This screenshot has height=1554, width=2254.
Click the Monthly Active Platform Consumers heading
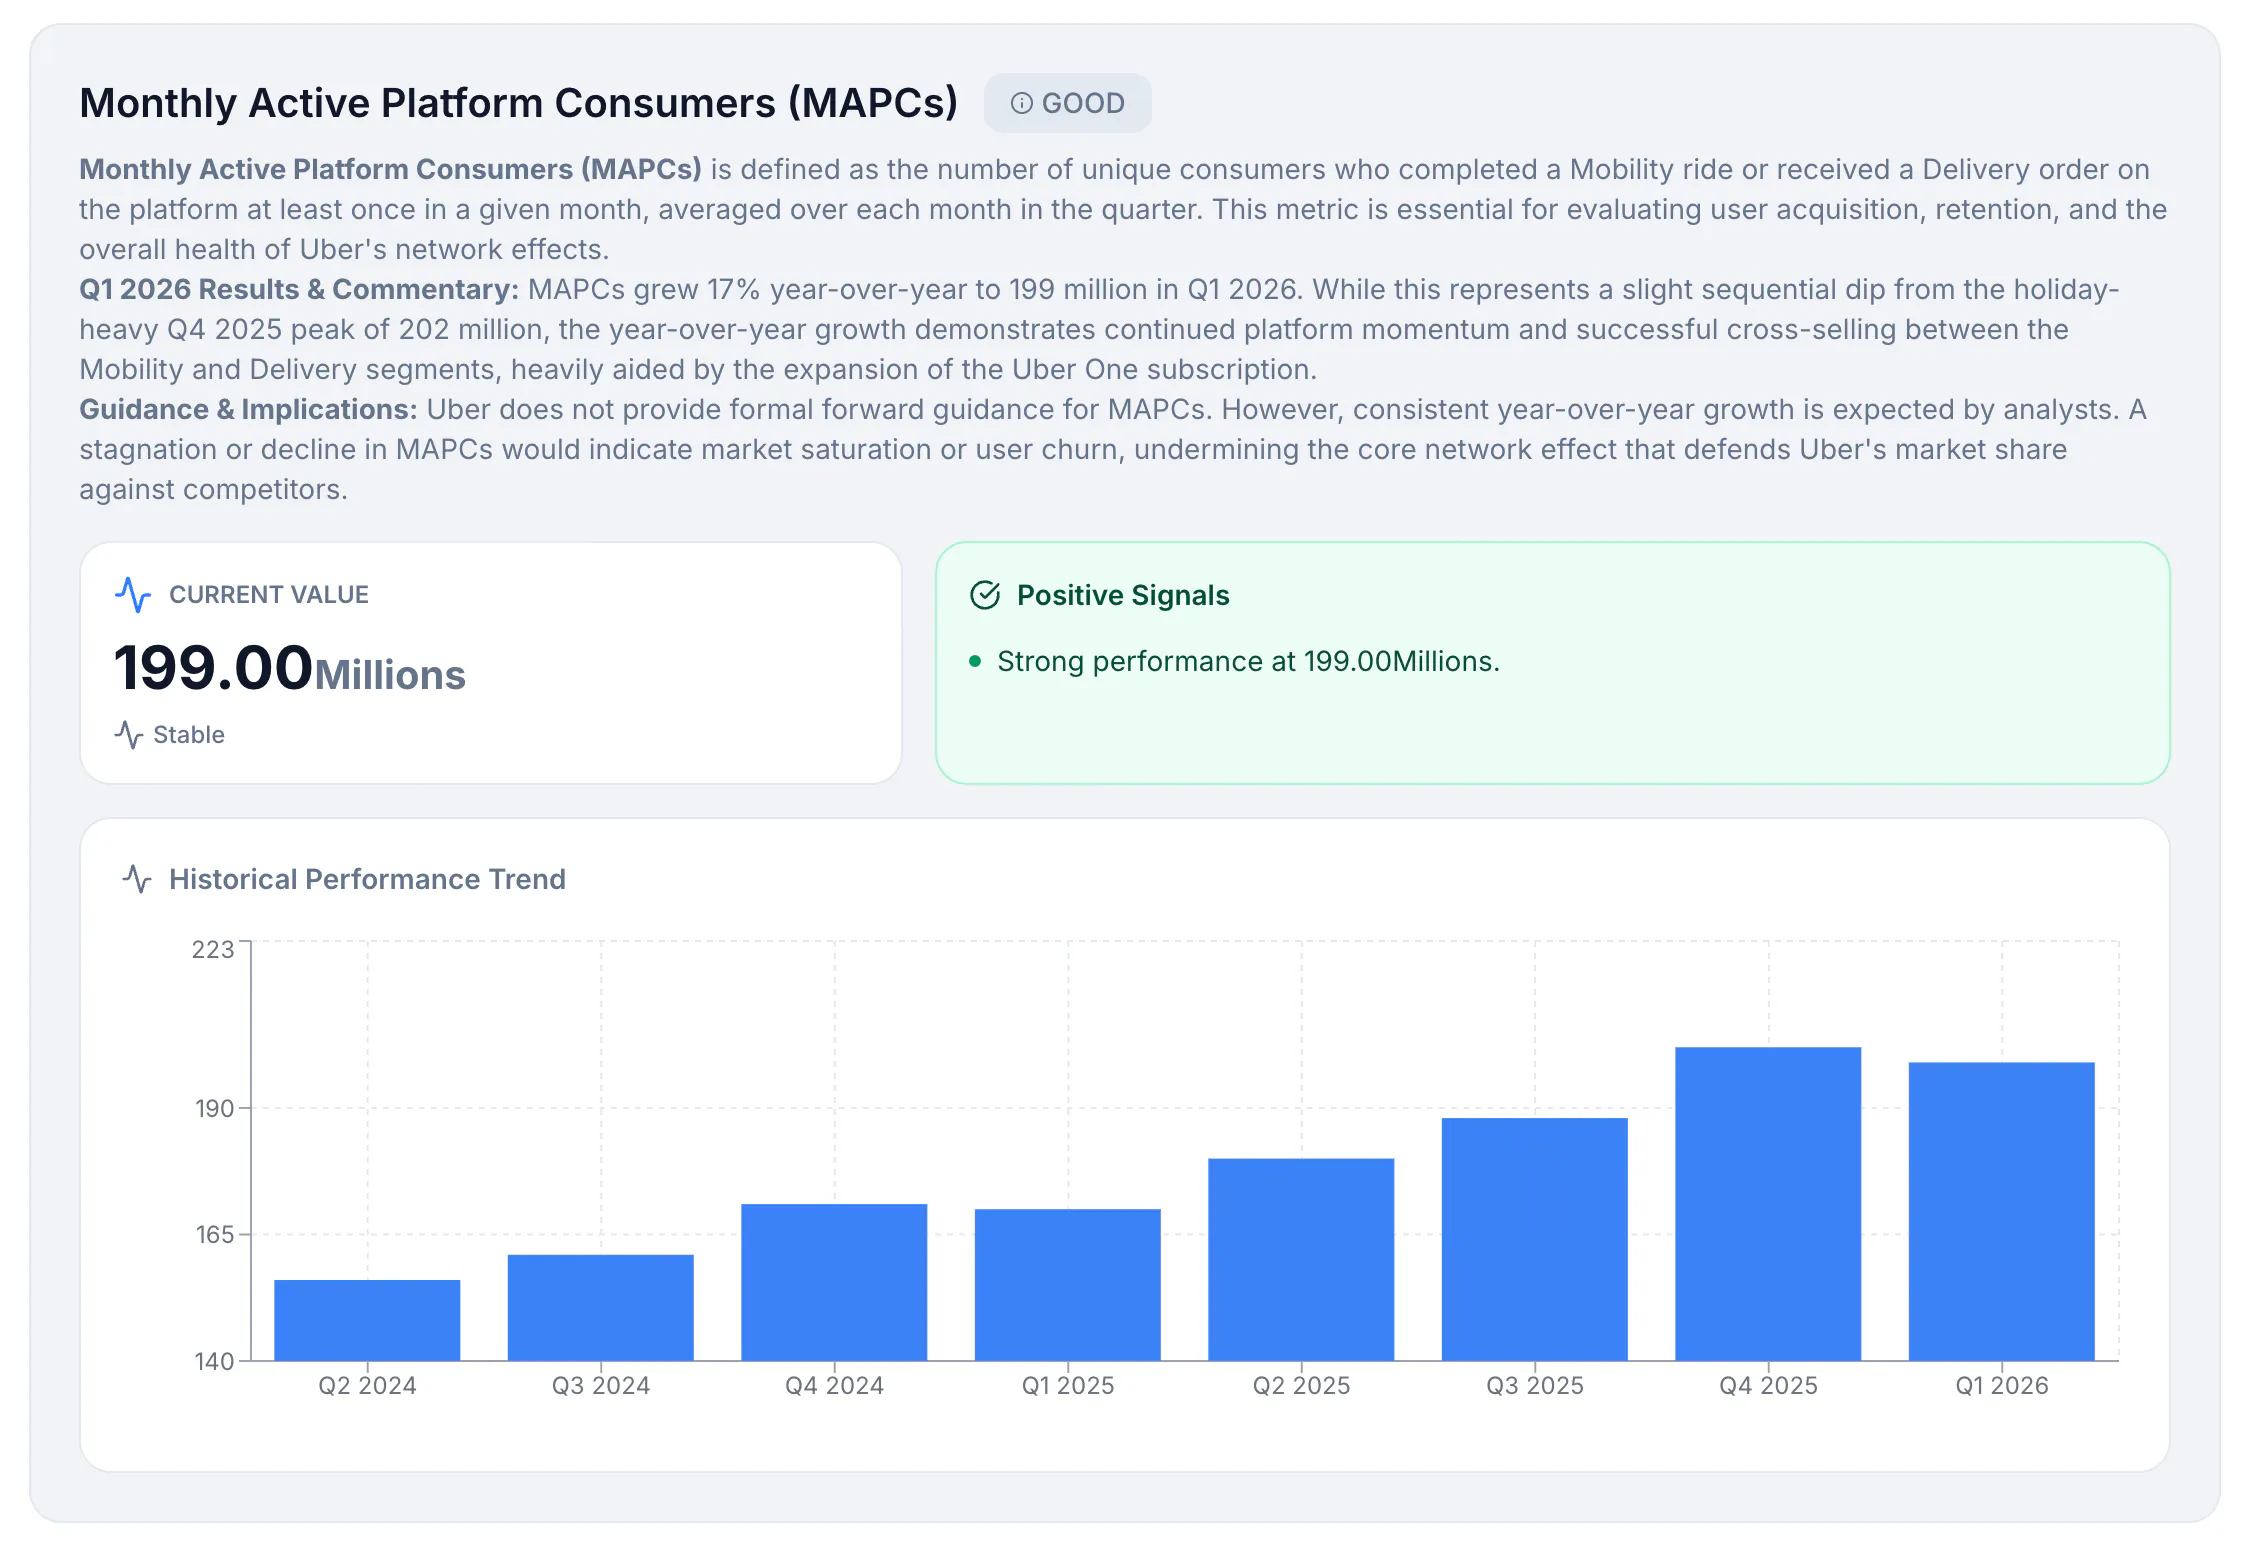point(518,103)
